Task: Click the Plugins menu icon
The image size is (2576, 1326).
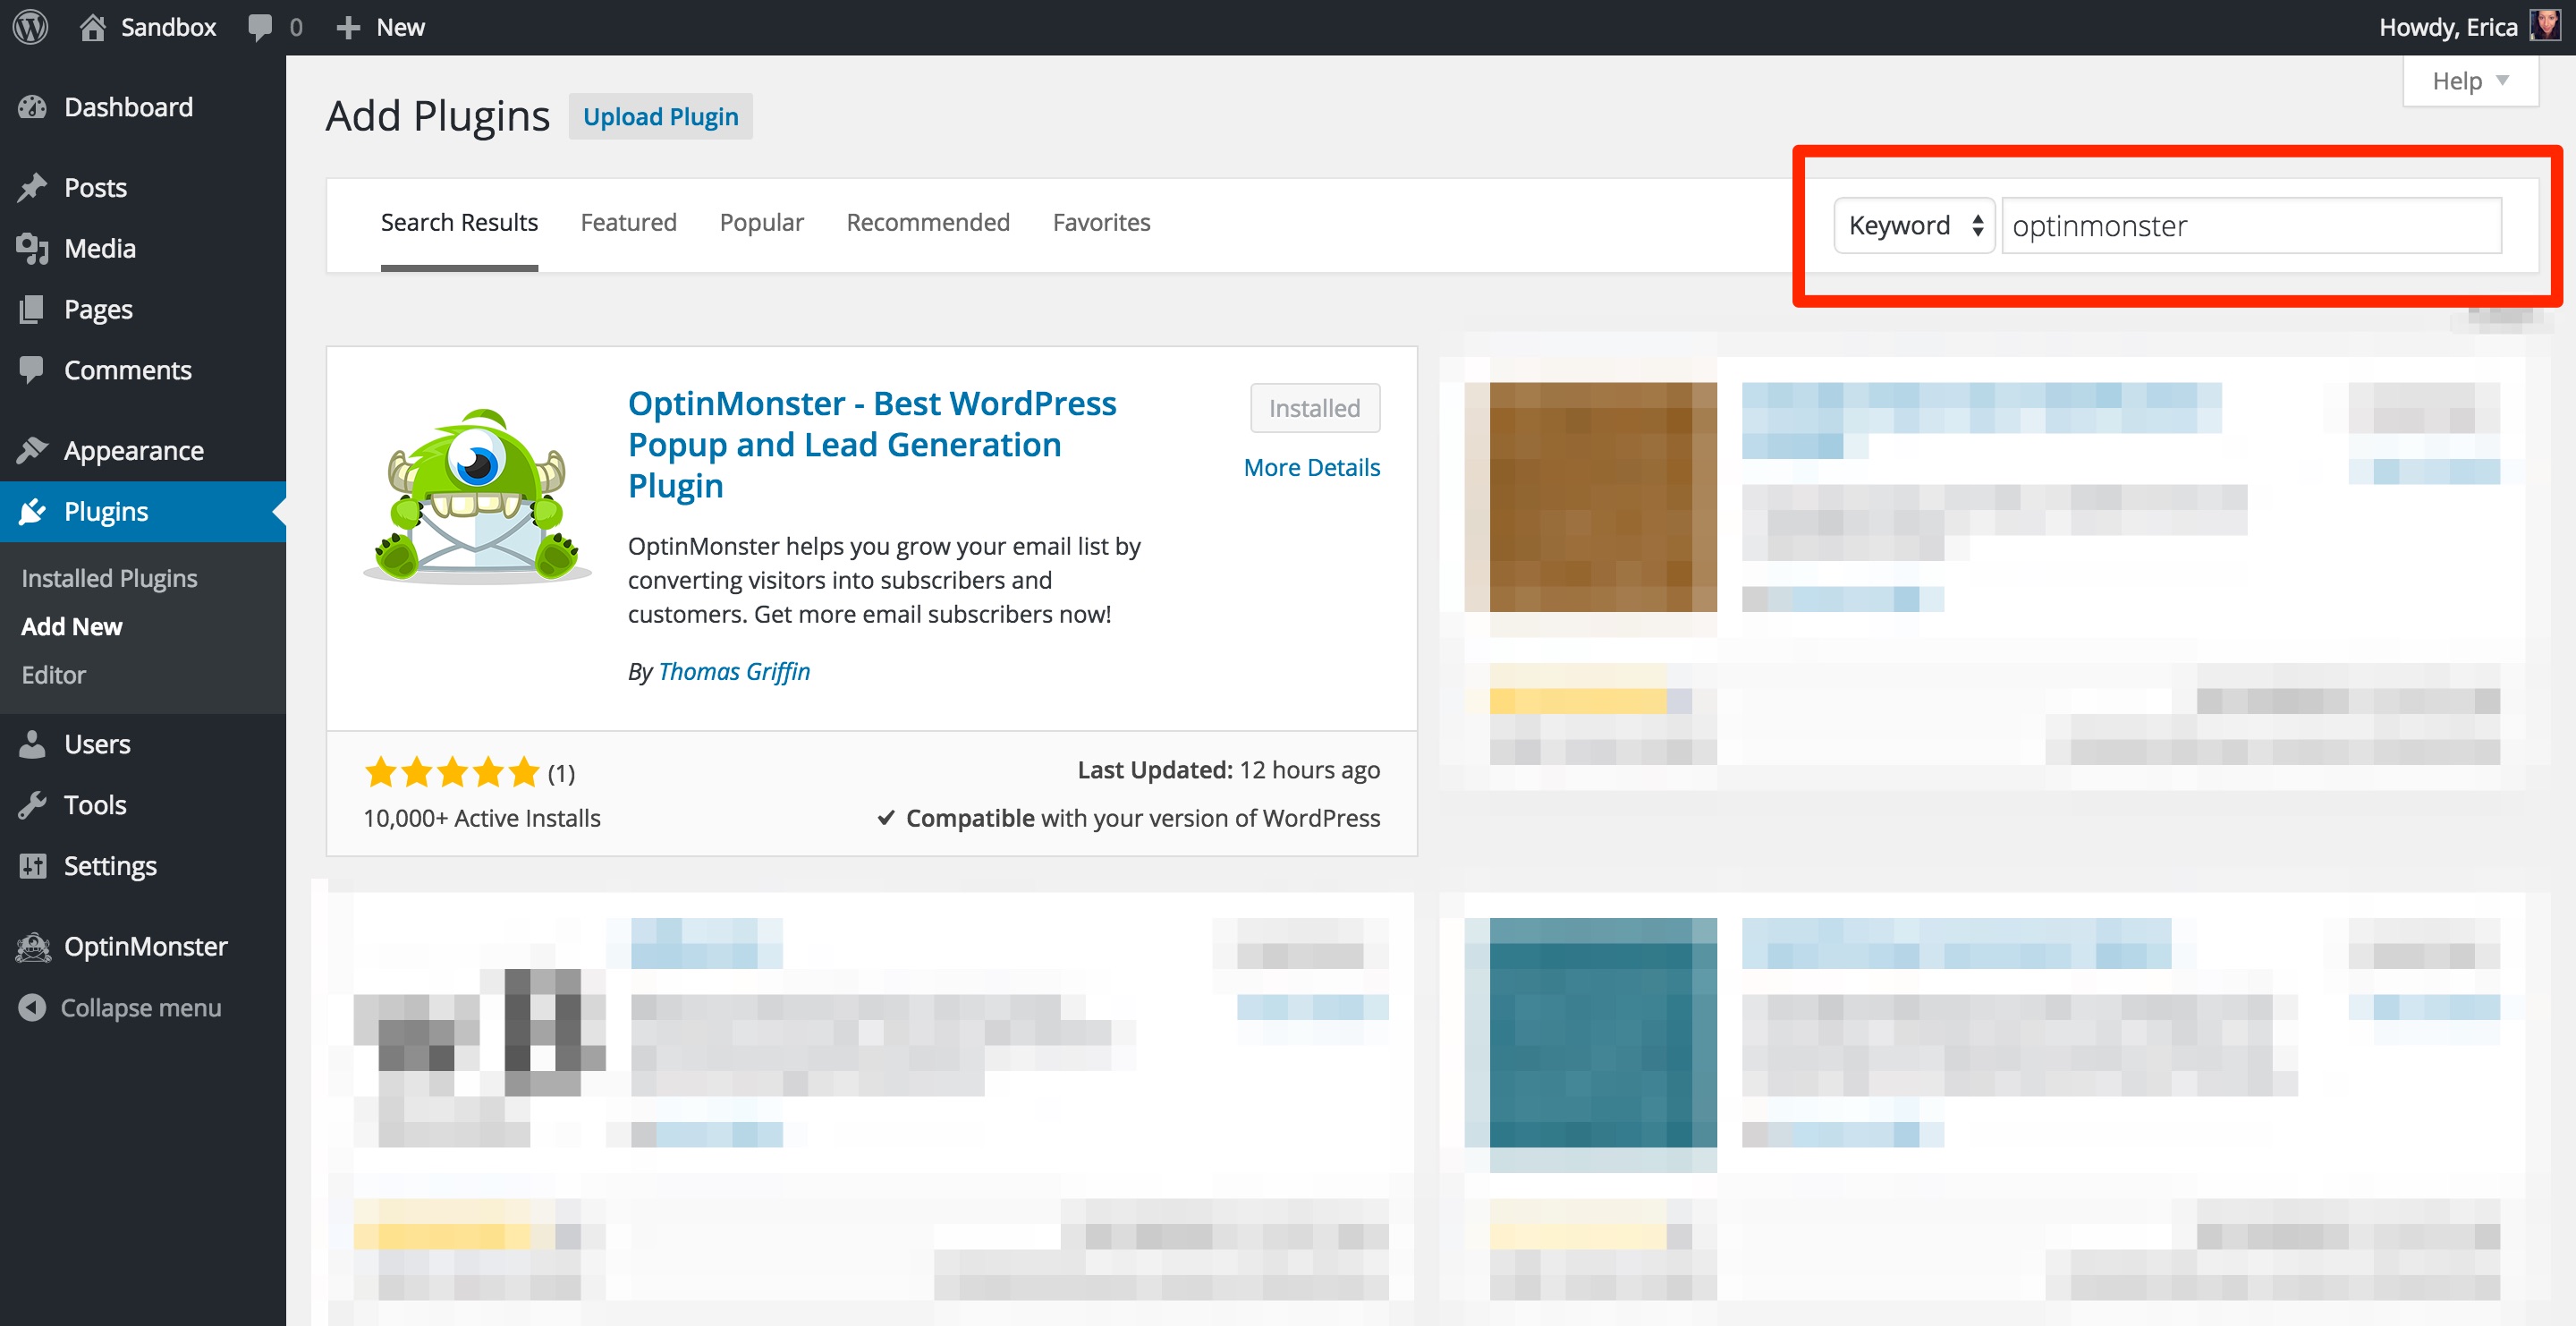Action: (32, 509)
